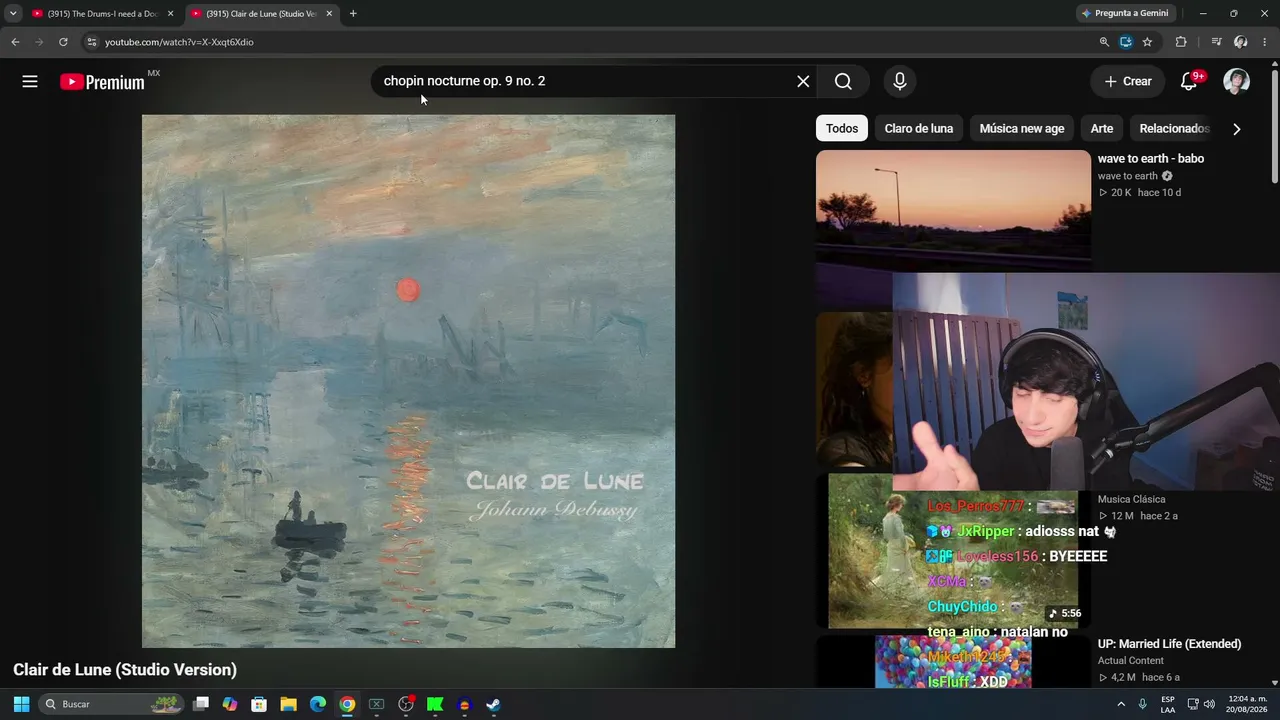
Task: Open File Explorer from taskbar
Action: point(288,704)
